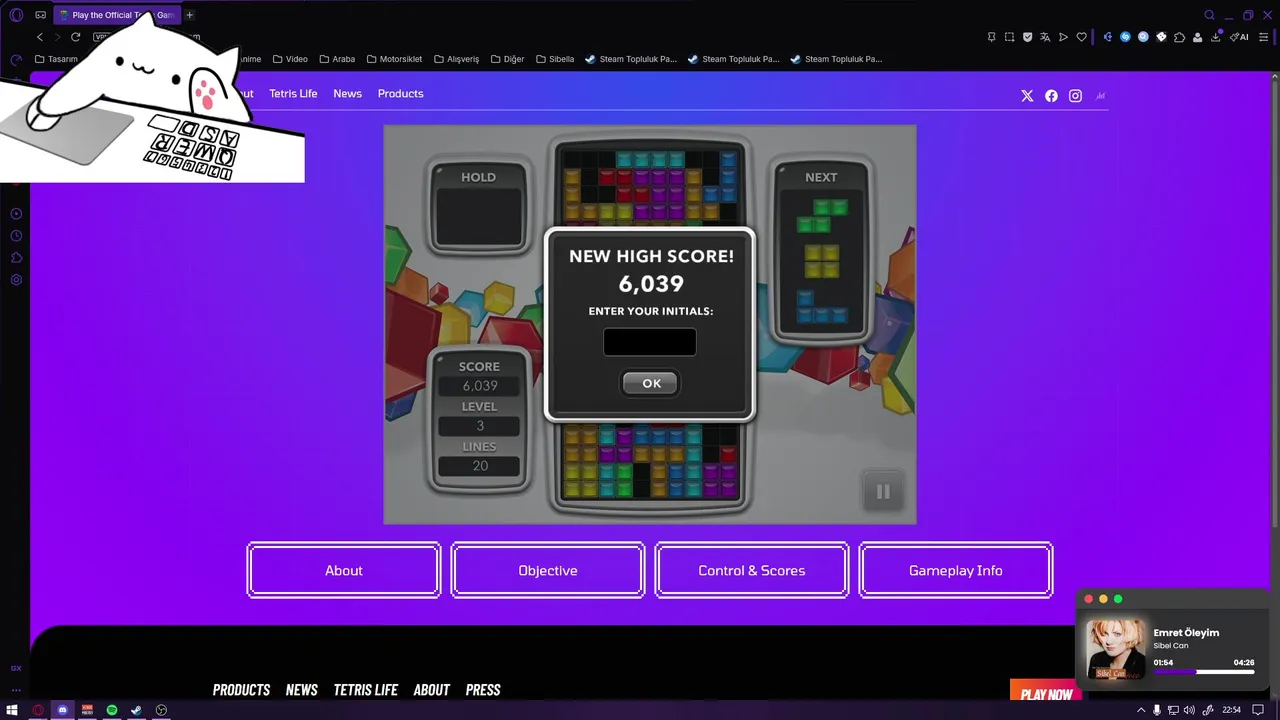Open the first Steam Topluluk Pa... bookmark

(631, 59)
